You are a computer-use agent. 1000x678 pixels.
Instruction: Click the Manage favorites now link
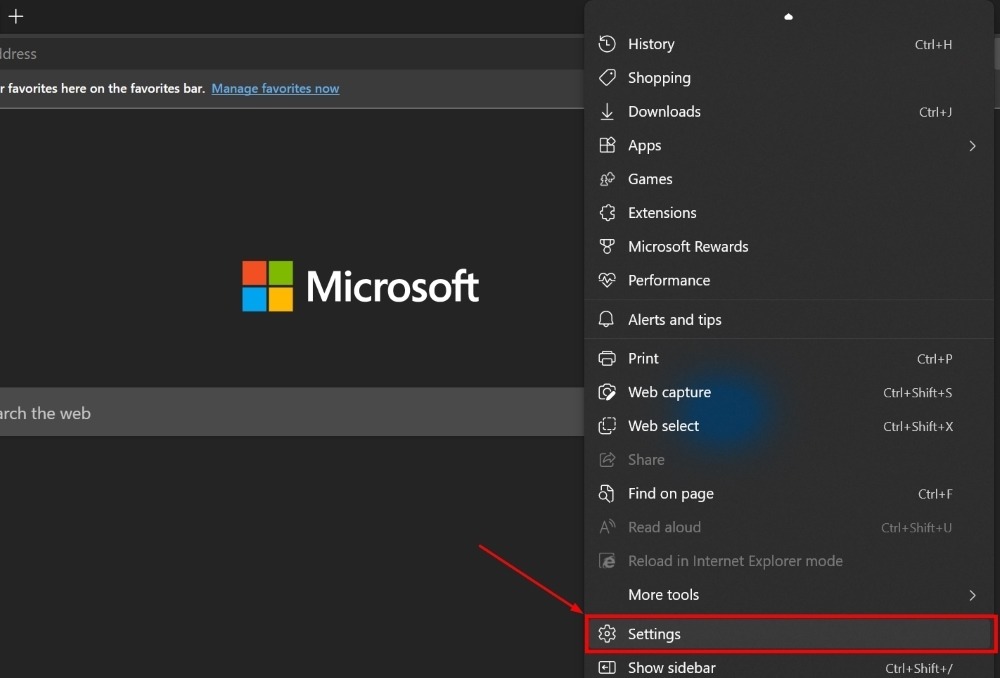[275, 88]
